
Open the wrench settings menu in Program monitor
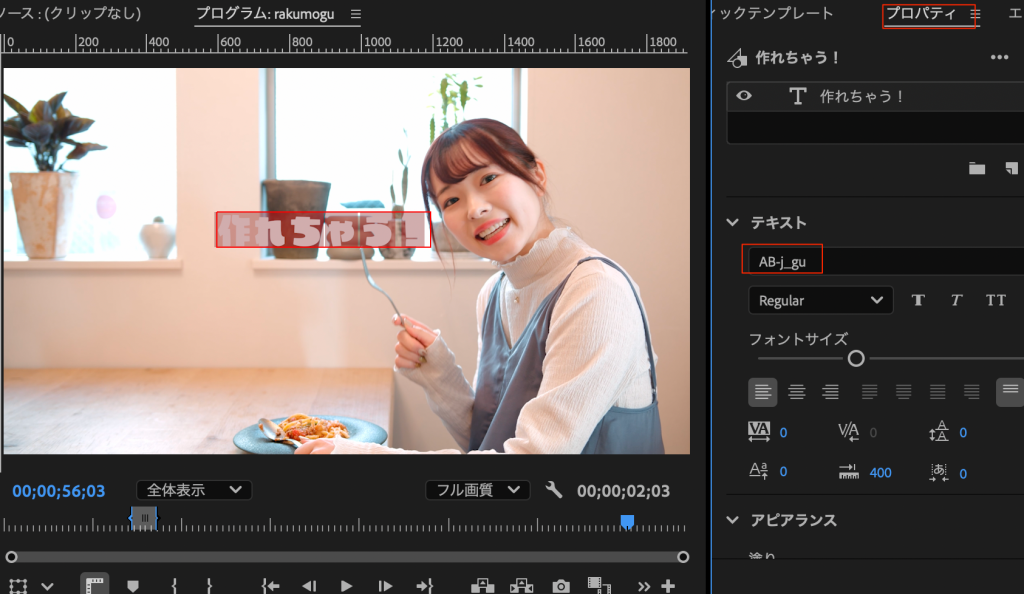point(554,490)
